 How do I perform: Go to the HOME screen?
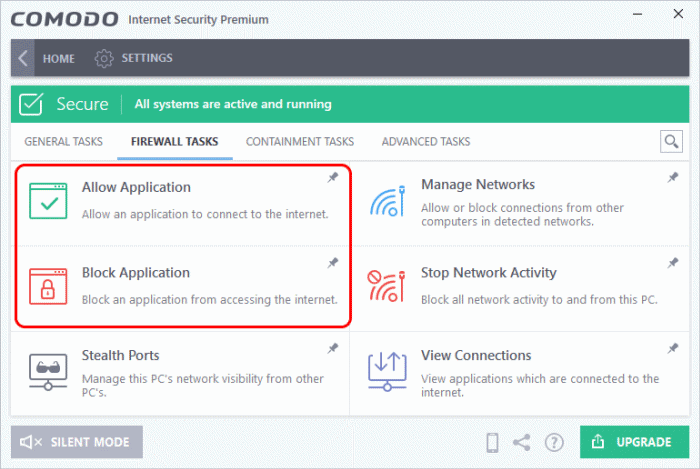tap(58, 58)
